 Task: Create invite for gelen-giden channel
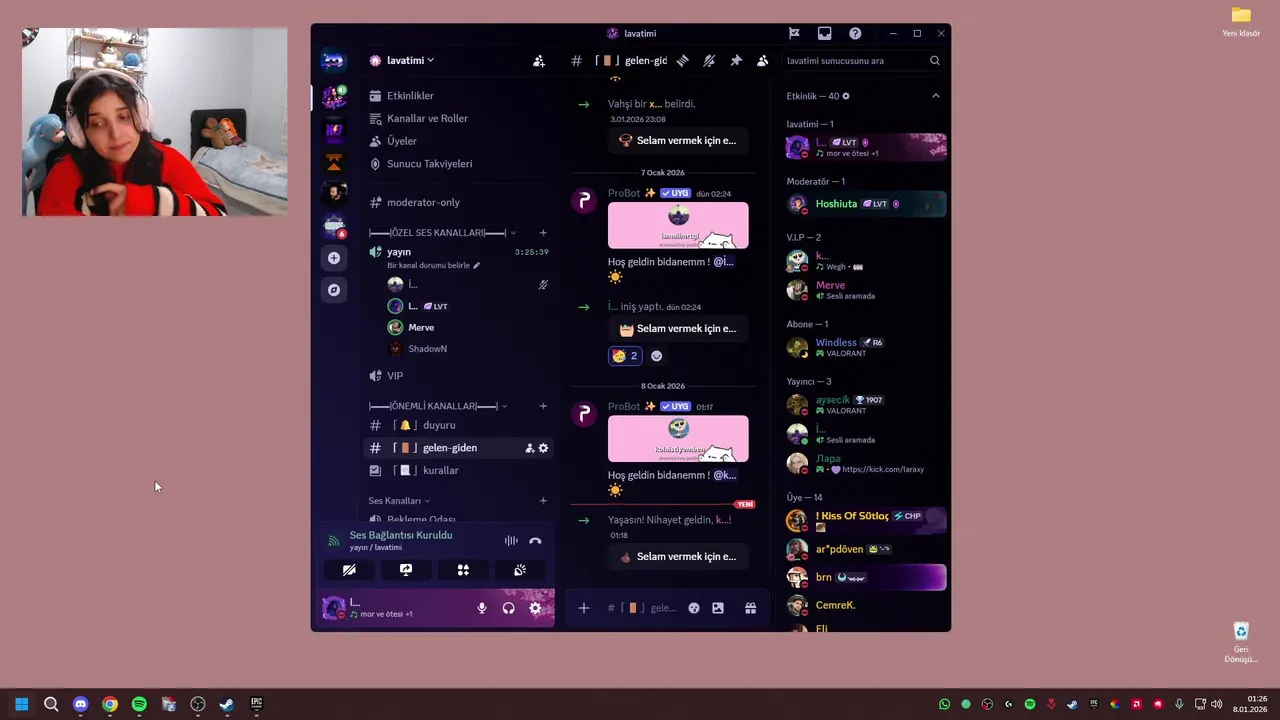[530, 448]
